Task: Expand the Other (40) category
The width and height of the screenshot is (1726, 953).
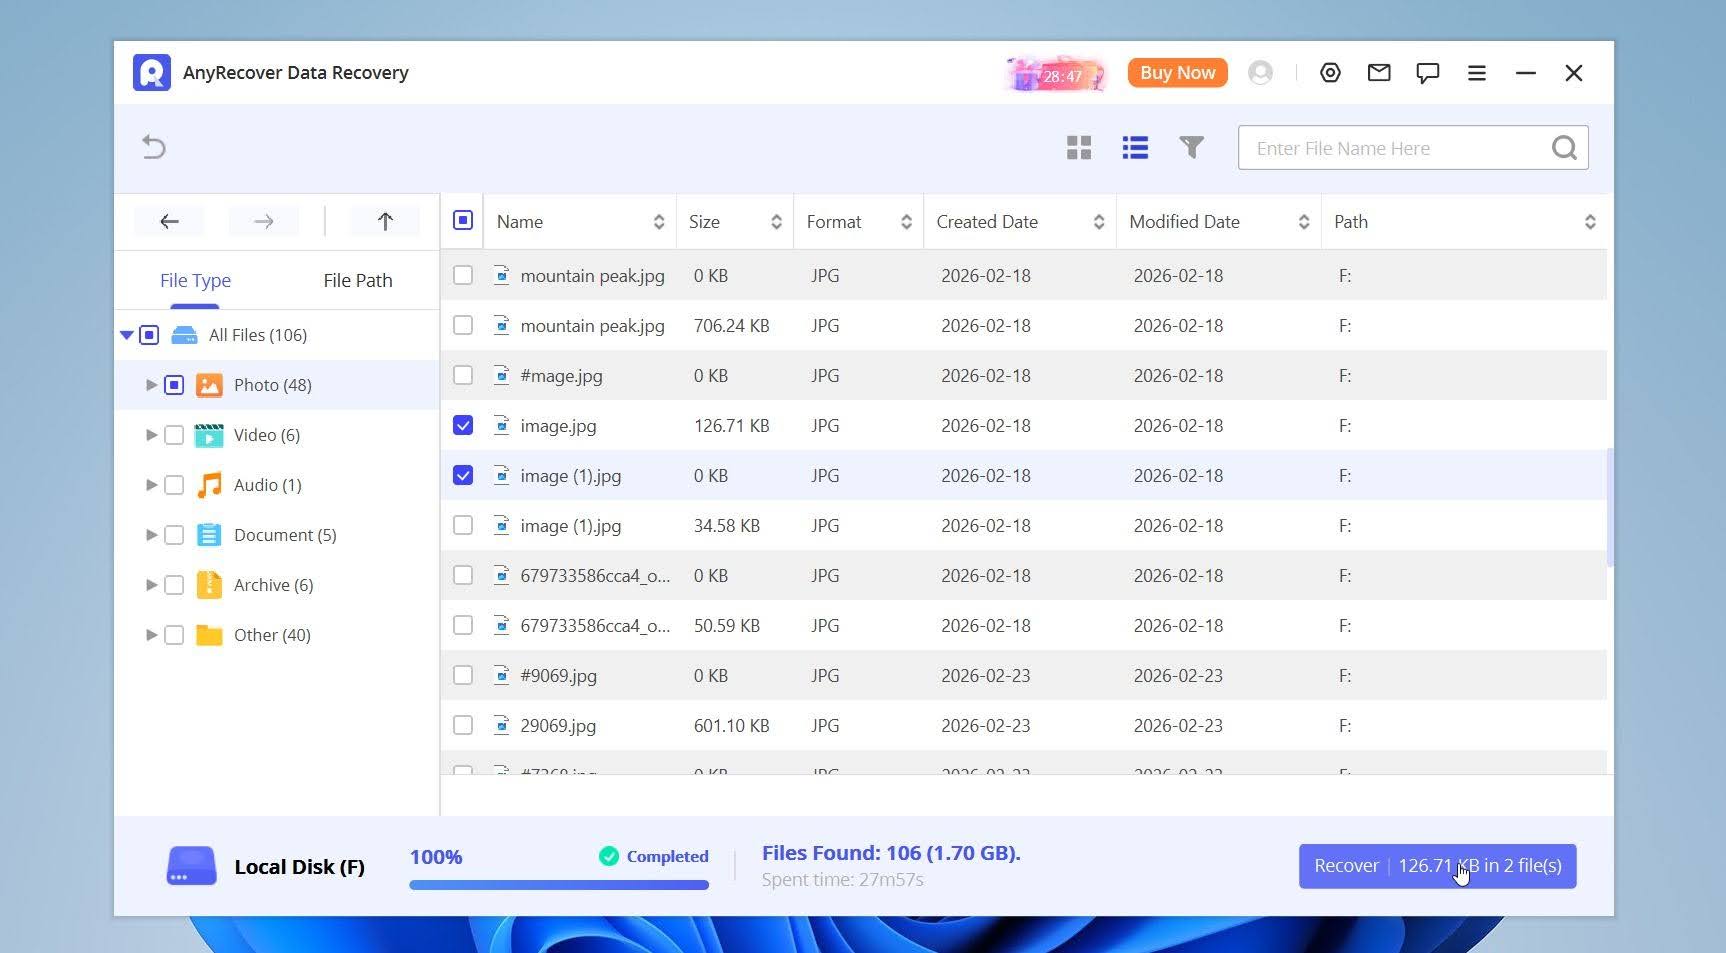Action: (x=151, y=635)
